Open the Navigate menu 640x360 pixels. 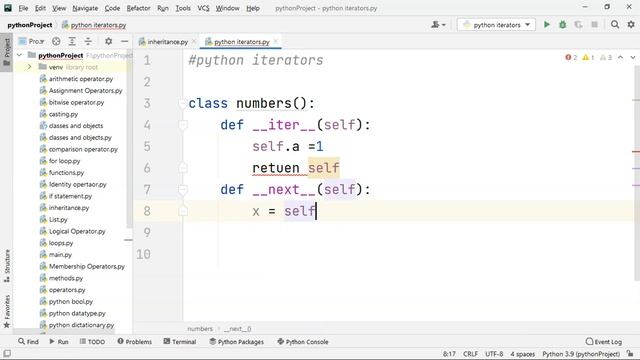click(x=85, y=8)
